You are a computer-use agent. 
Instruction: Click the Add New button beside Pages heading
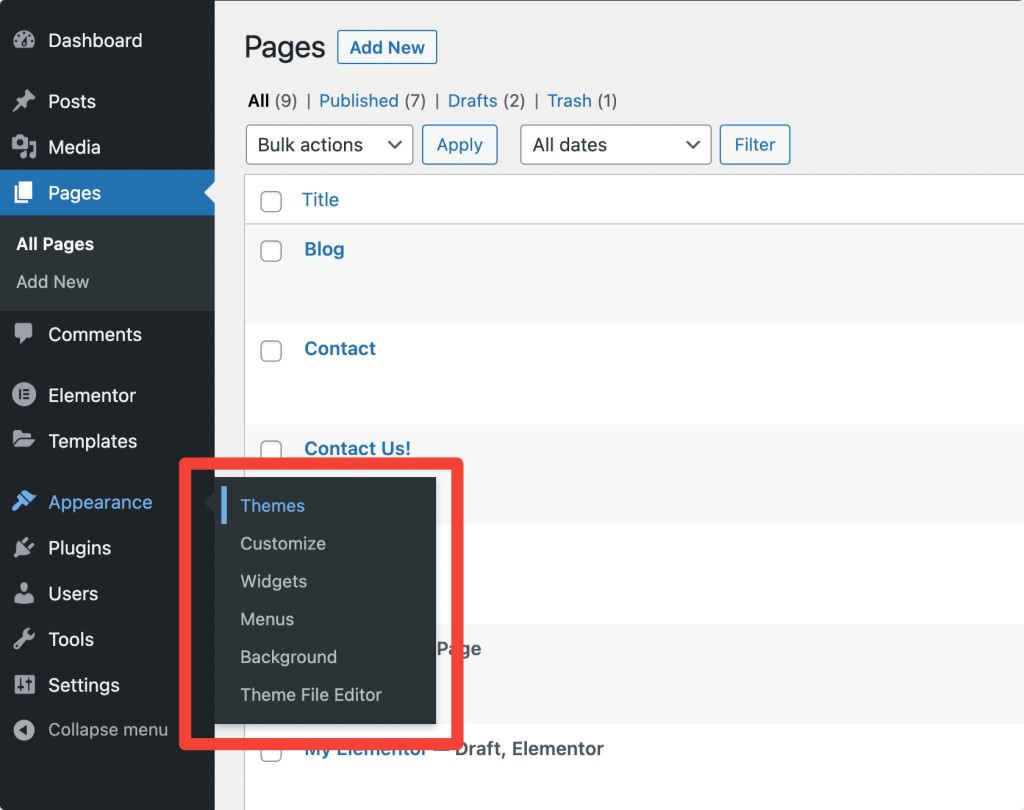pyautogui.click(x=387, y=47)
